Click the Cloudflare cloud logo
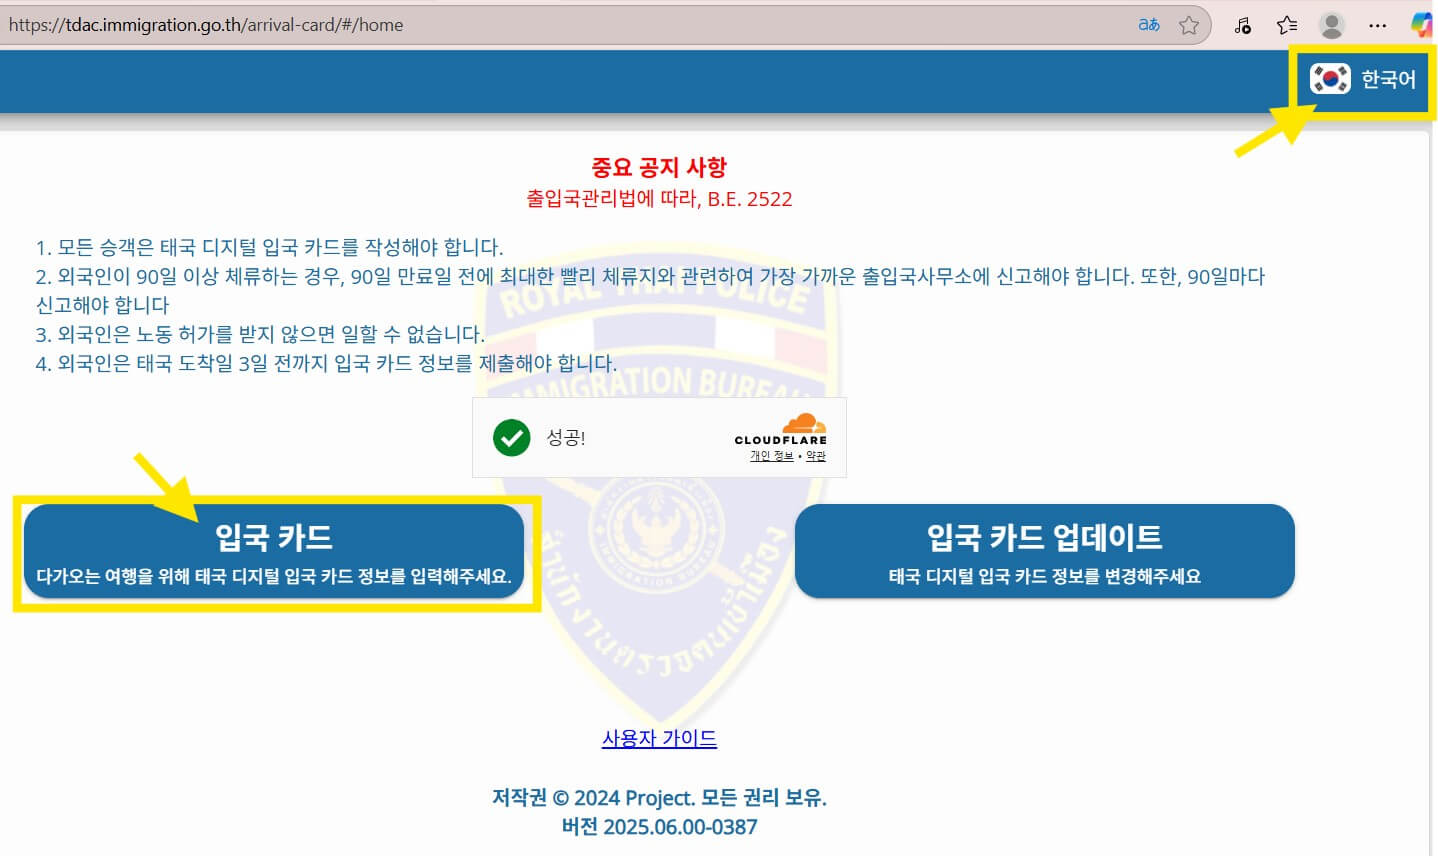This screenshot has width=1438, height=856. pyautogui.click(x=805, y=425)
